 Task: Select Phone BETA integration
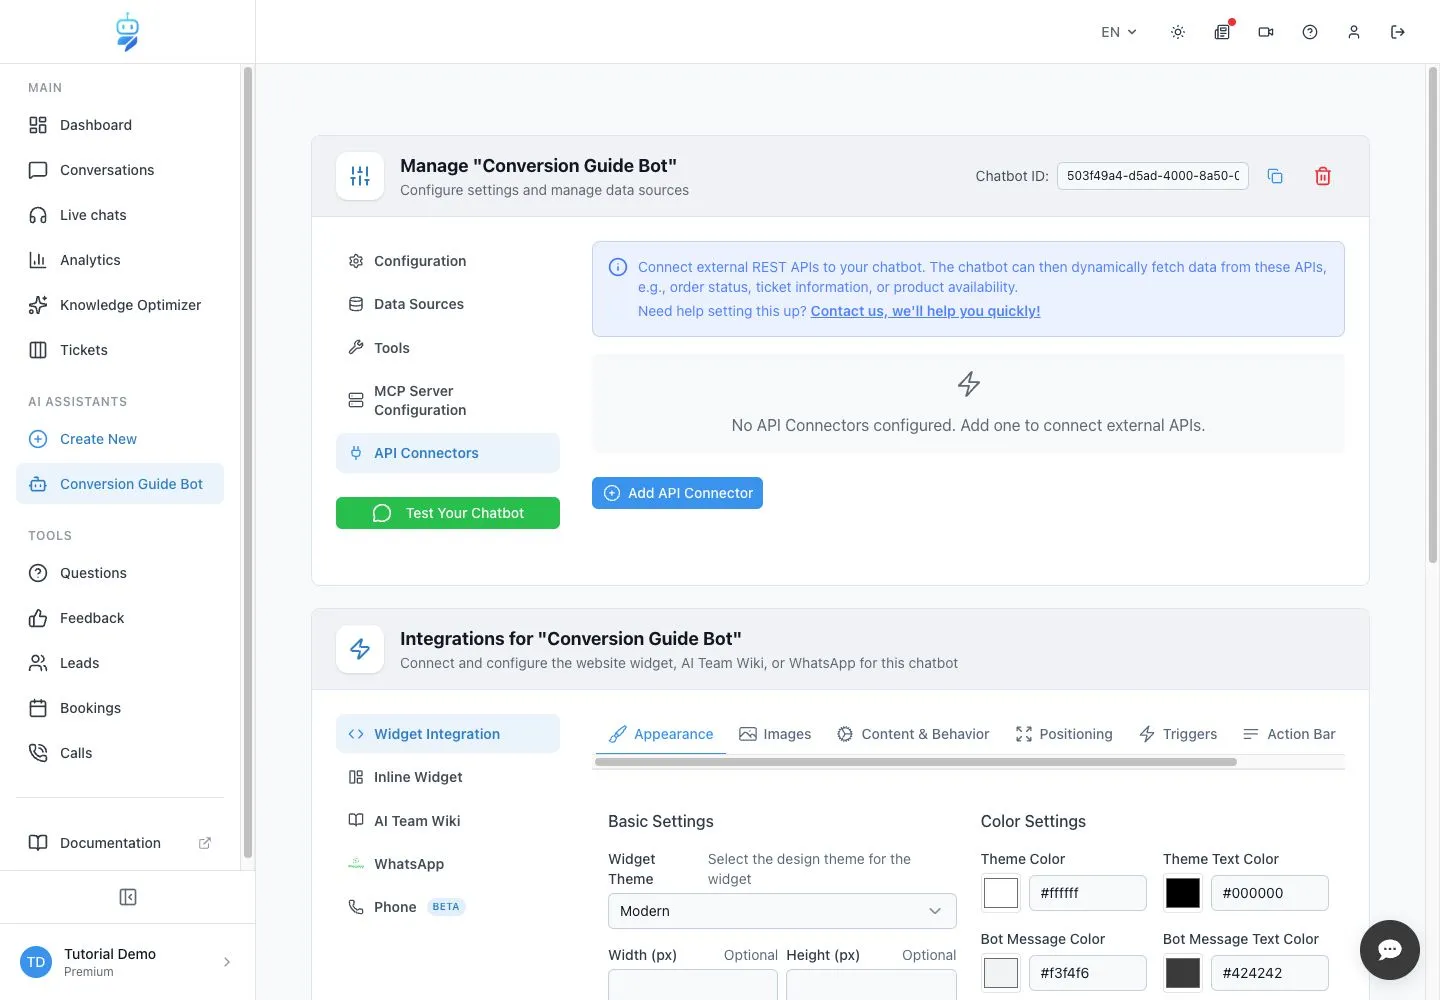click(448, 907)
